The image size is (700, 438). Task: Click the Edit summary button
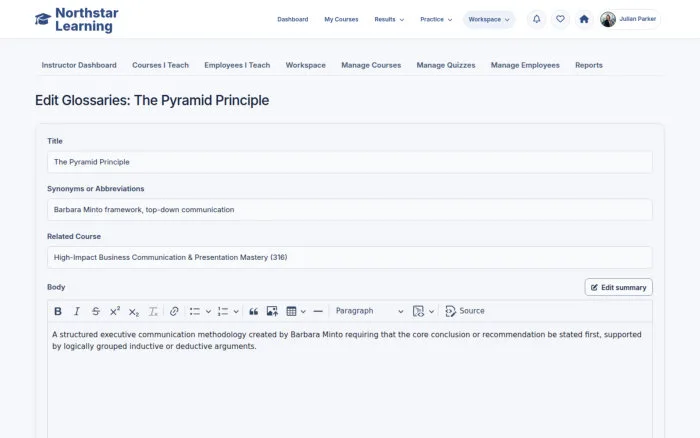coord(618,287)
